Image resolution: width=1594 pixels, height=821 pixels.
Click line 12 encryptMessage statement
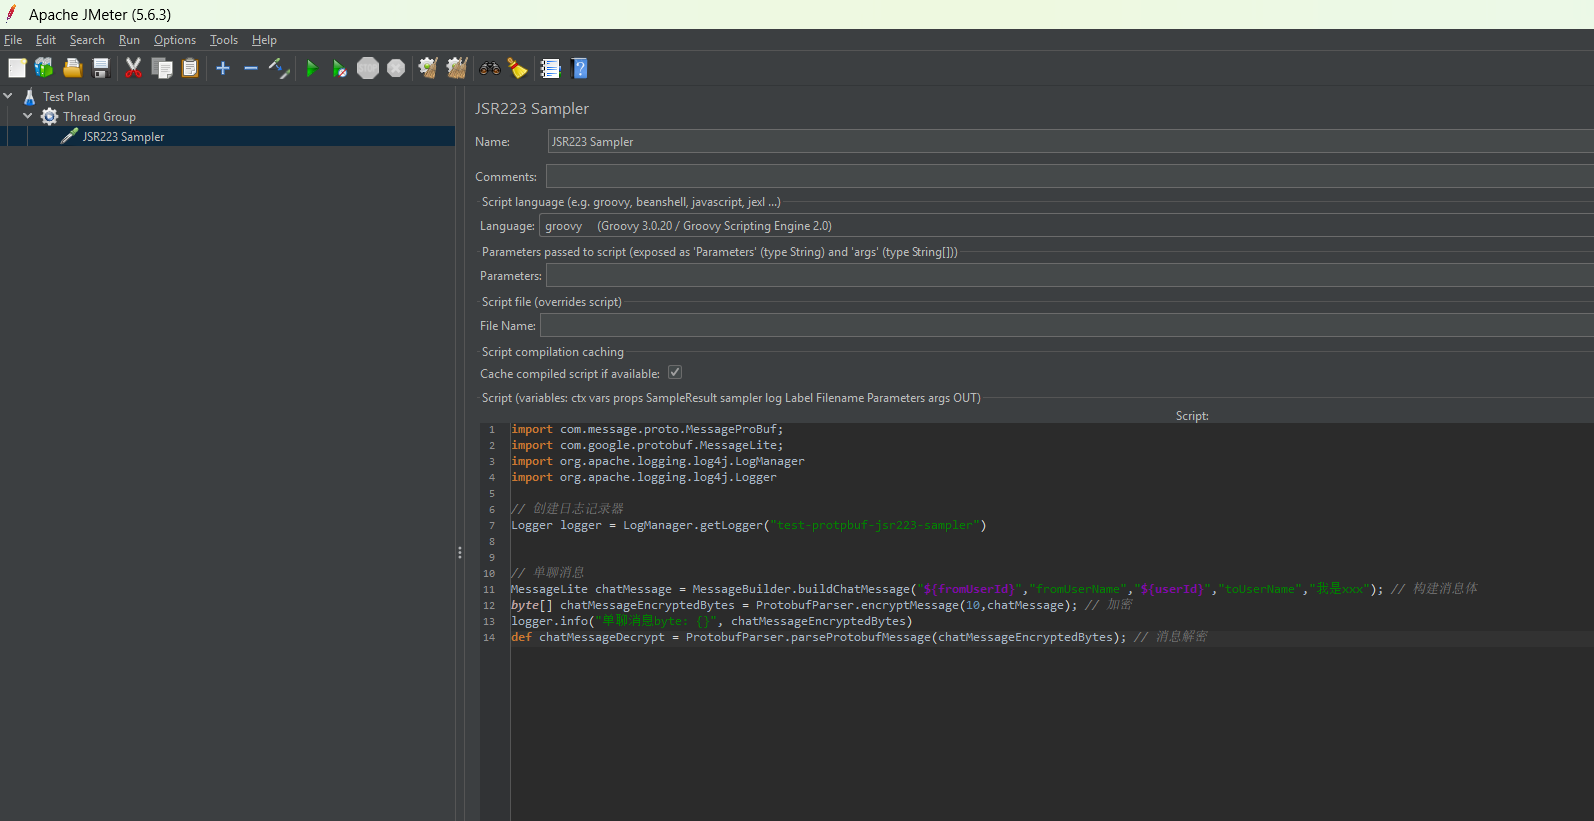821,605
